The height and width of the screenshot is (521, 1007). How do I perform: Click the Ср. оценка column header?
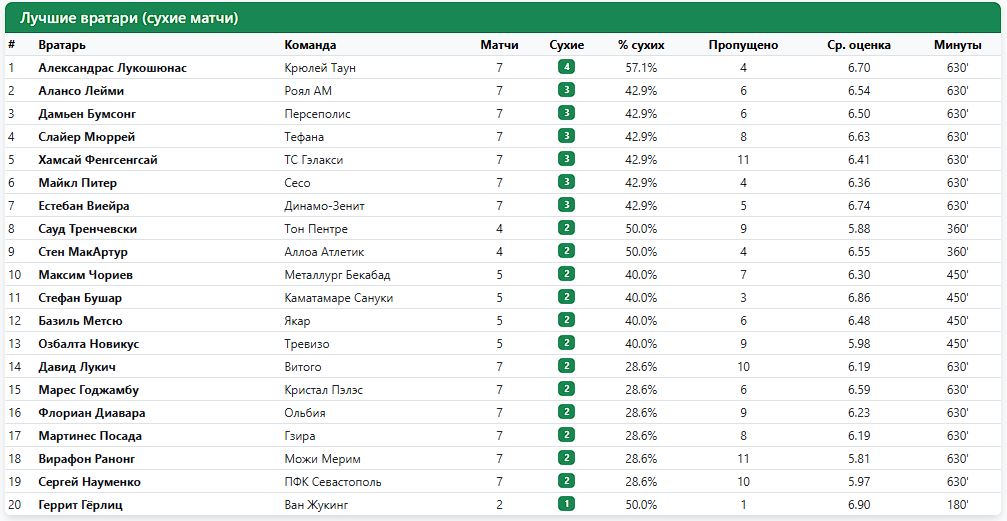pyautogui.click(x=859, y=45)
